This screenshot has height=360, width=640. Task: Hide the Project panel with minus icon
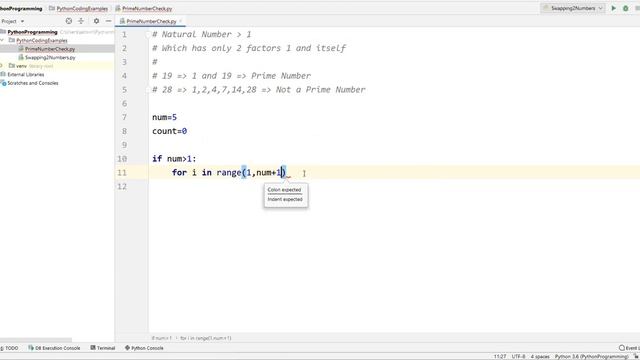[109, 21]
